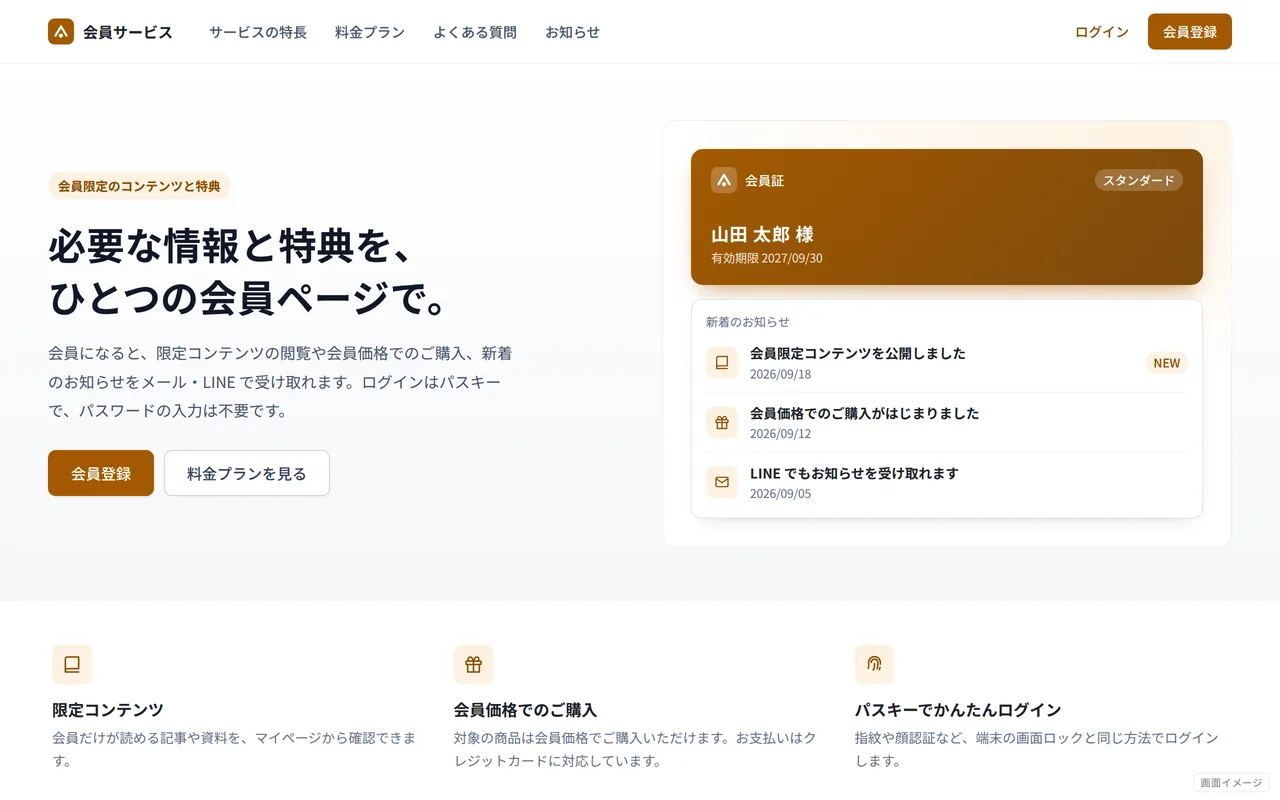
Task: Click the 会員登録 button in the header
Action: (1190, 32)
